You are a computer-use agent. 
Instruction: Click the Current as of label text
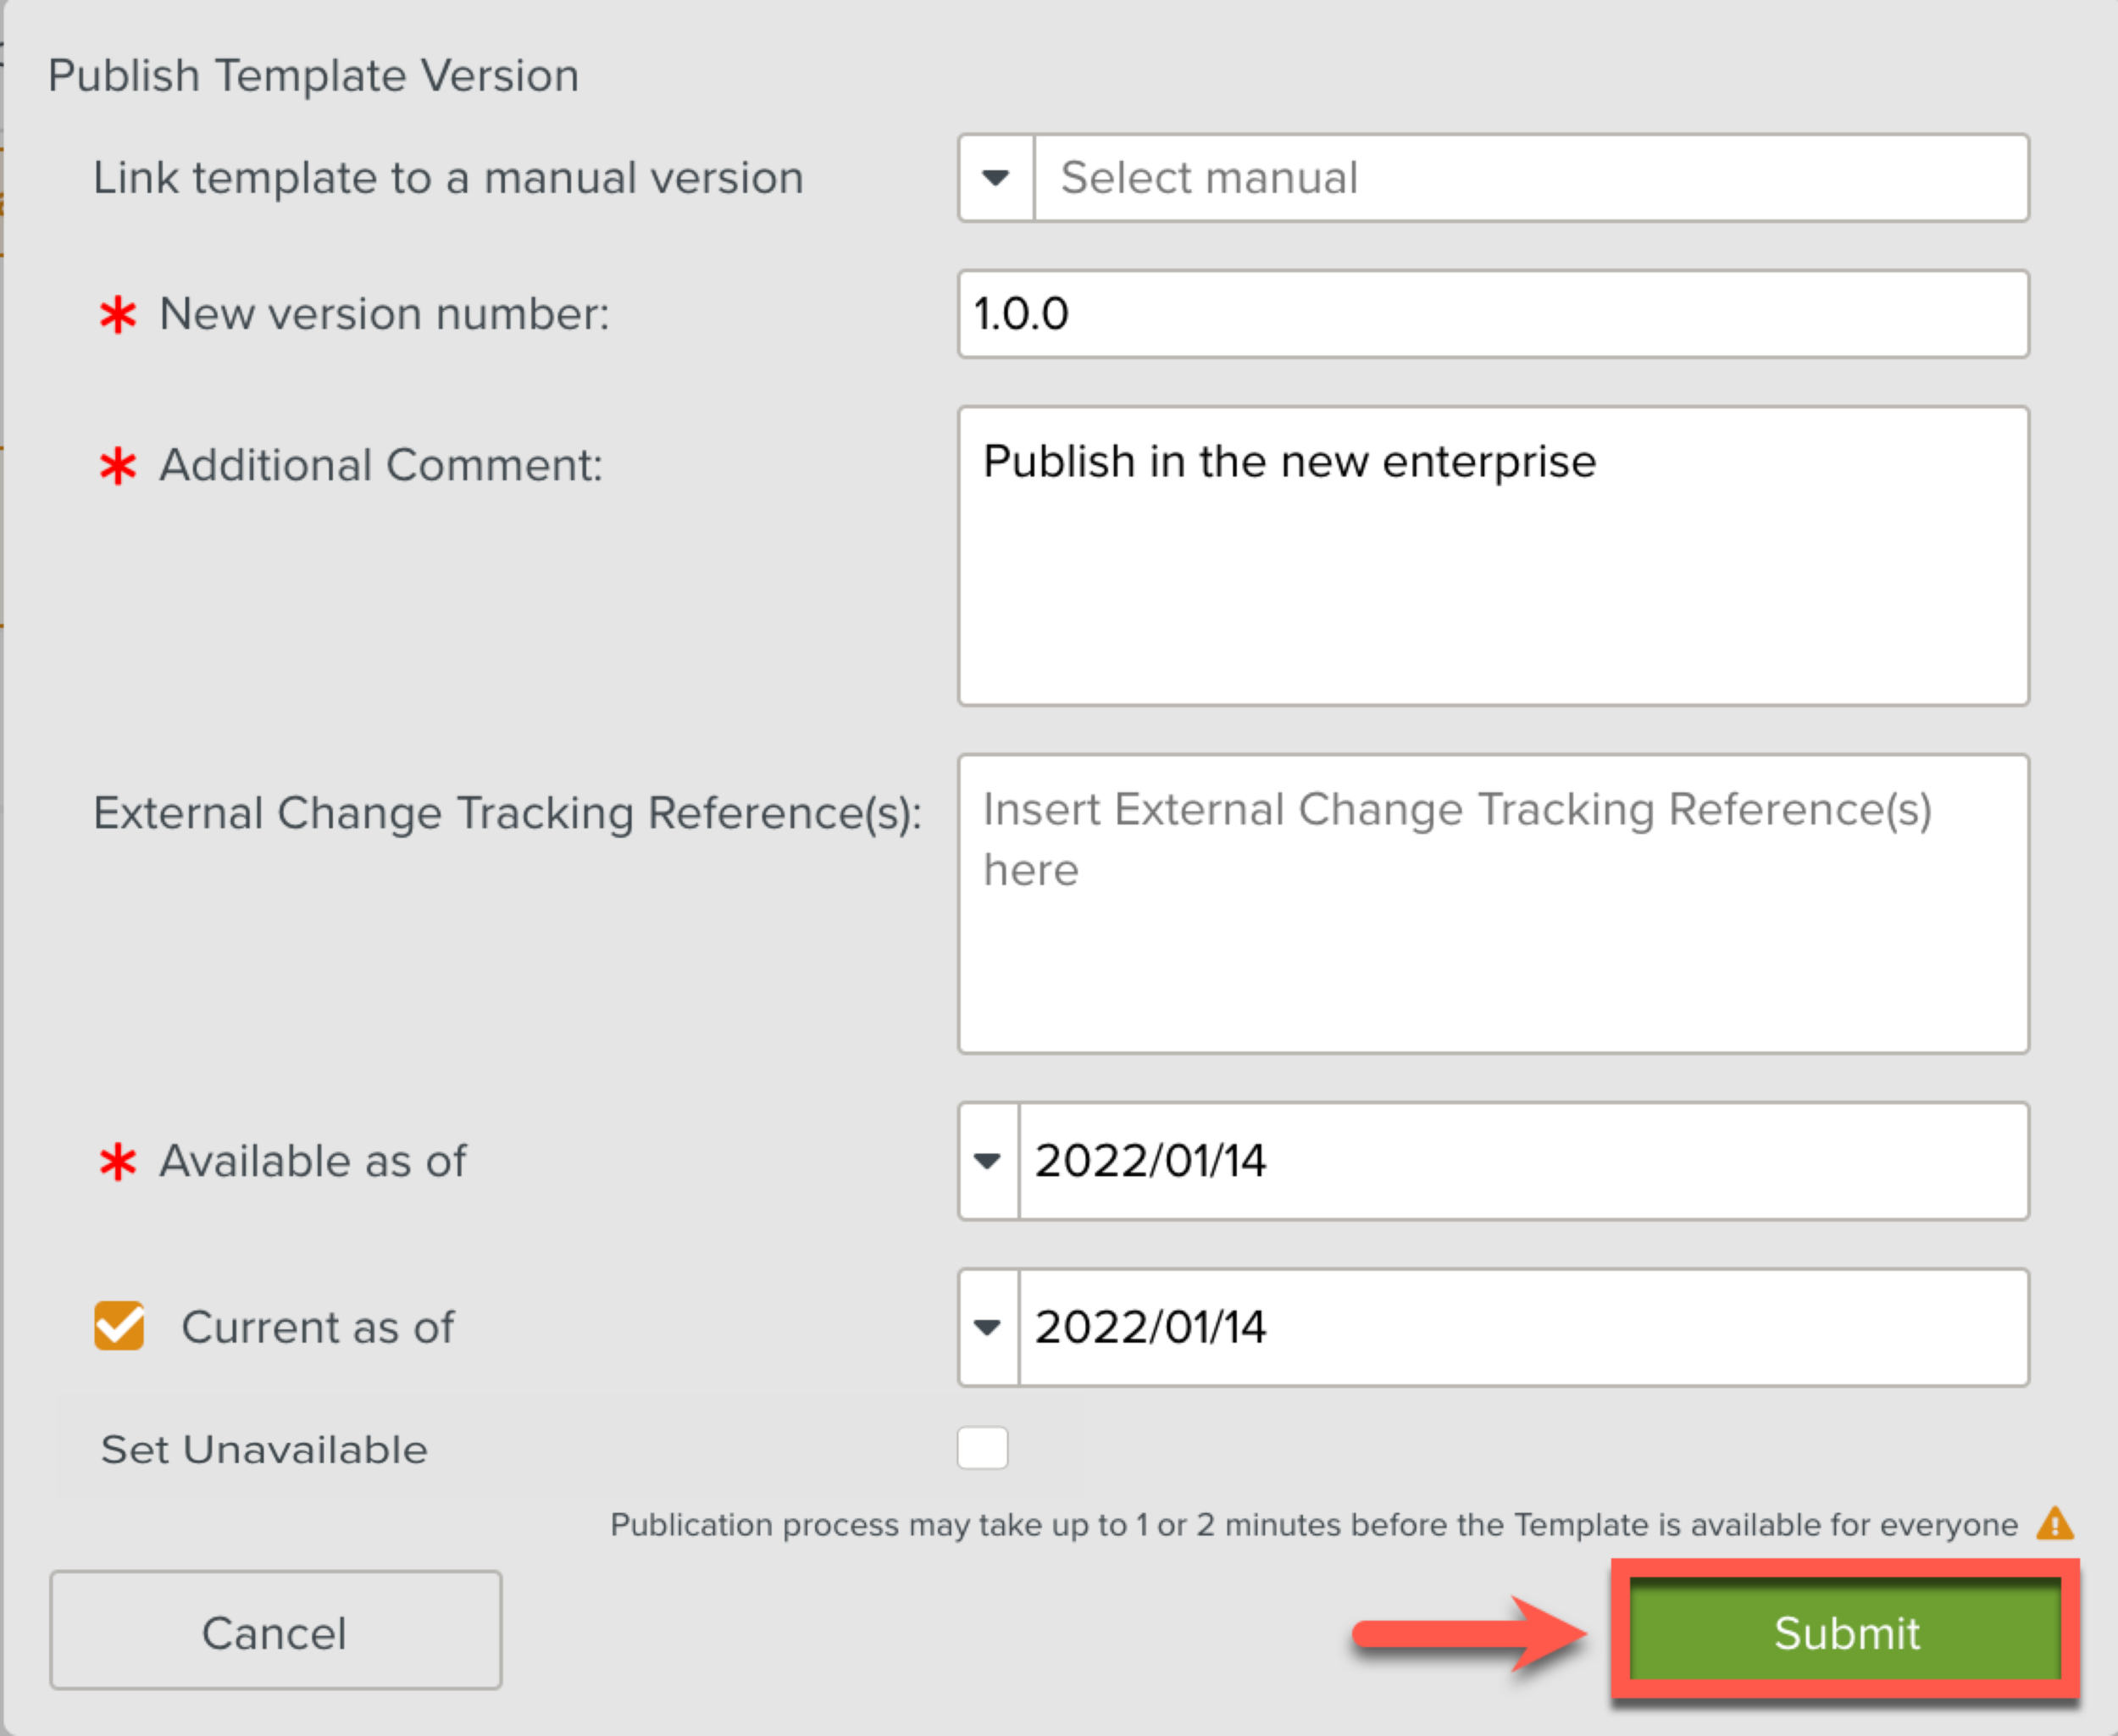pyautogui.click(x=317, y=1327)
